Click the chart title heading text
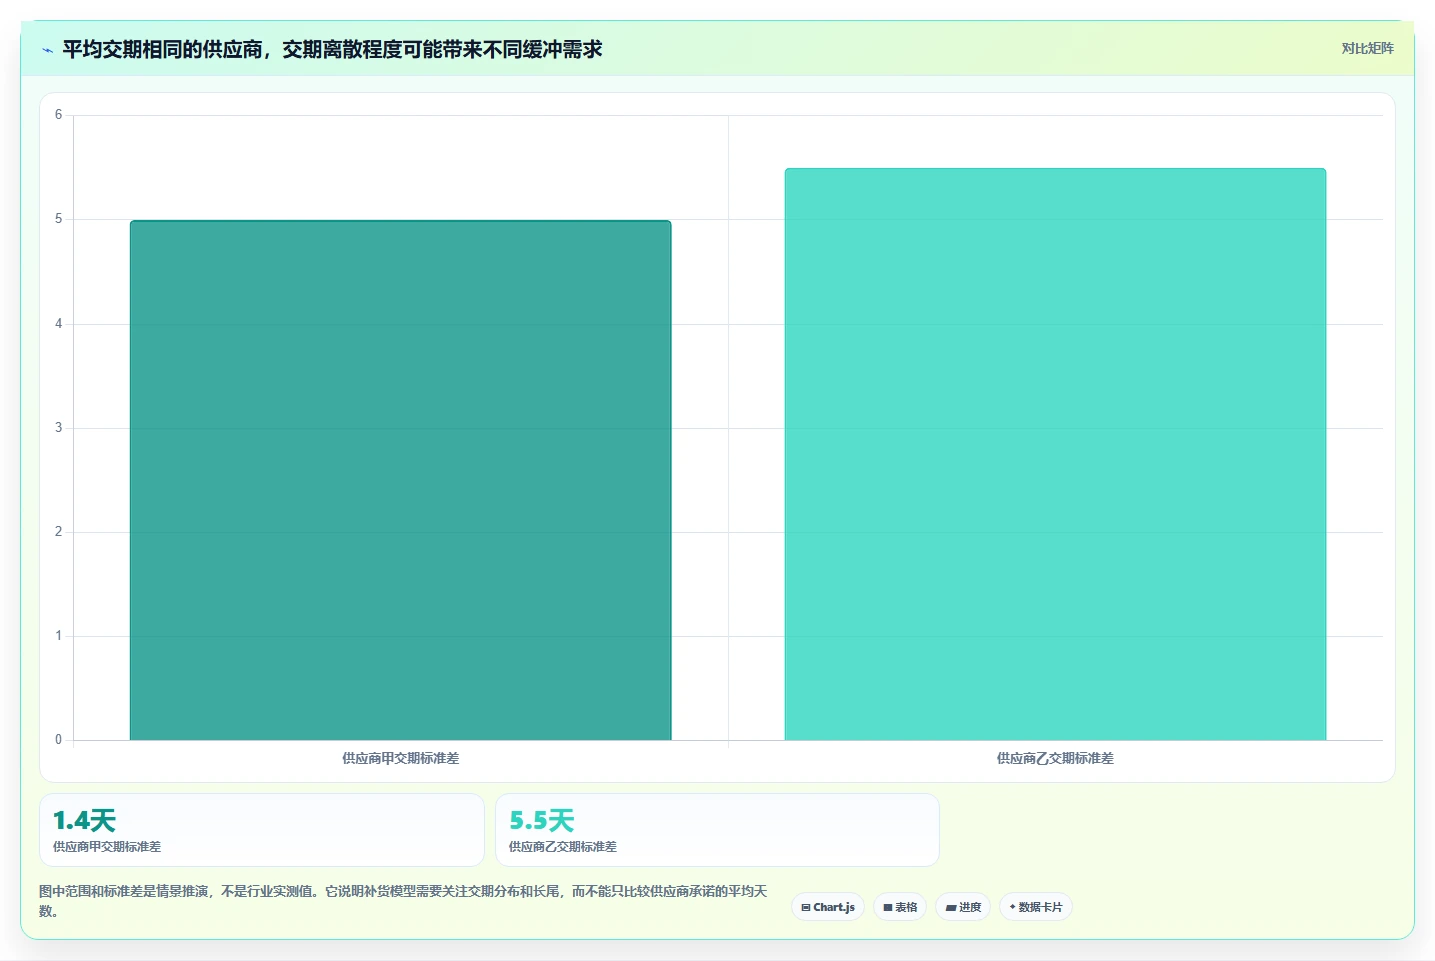Image resolution: width=1435 pixels, height=961 pixels. 332,49
